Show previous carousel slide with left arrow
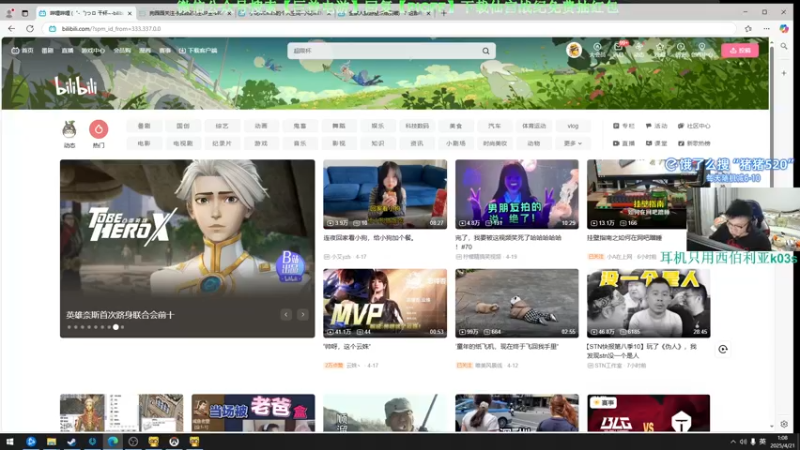 (x=286, y=315)
